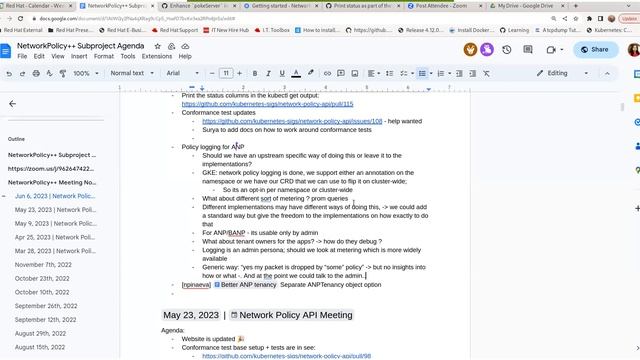Add a comment from the toolbar
The height and width of the screenshot is (360, 640).
tap(341, 73)
